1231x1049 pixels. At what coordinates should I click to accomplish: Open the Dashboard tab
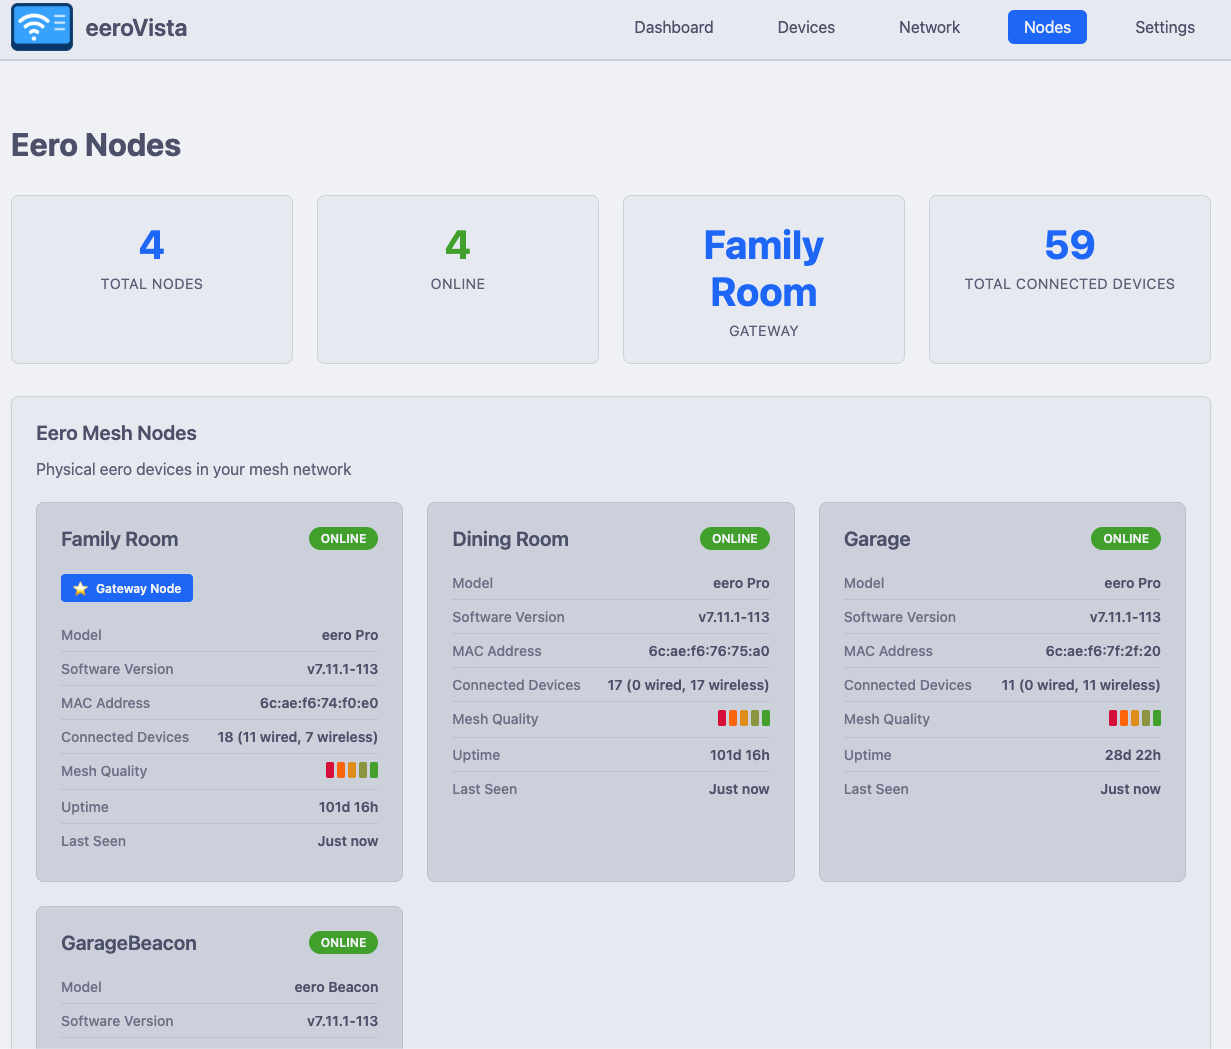[x=673, y=28]
